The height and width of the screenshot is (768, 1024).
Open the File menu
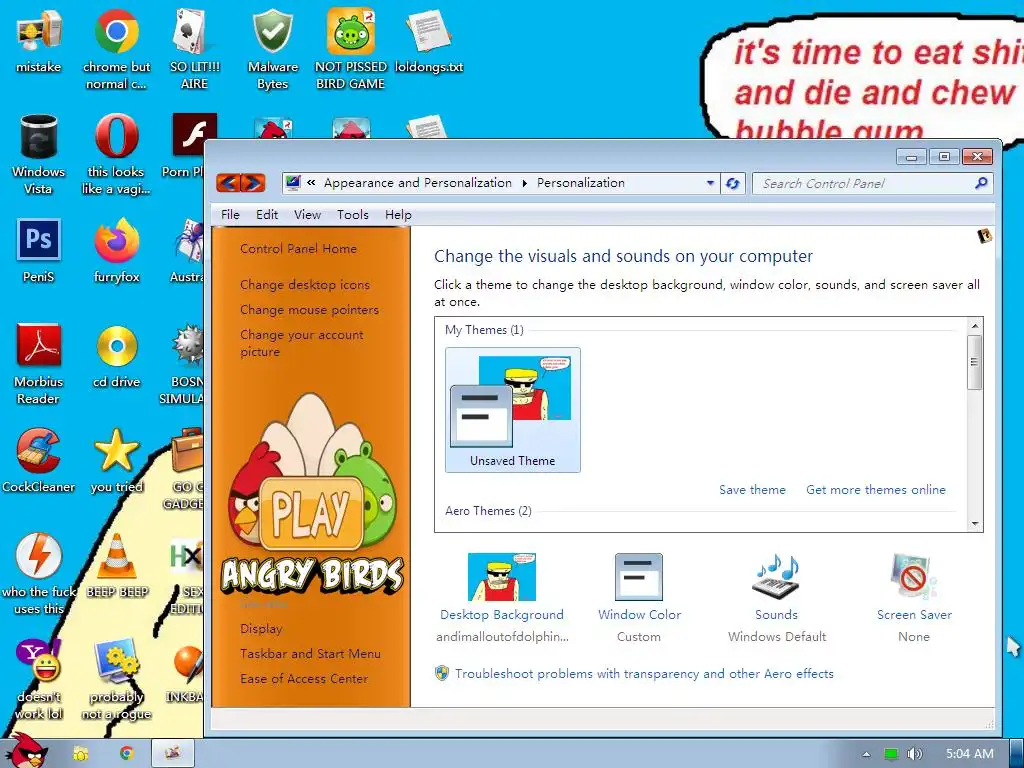[x=230, y=215]
